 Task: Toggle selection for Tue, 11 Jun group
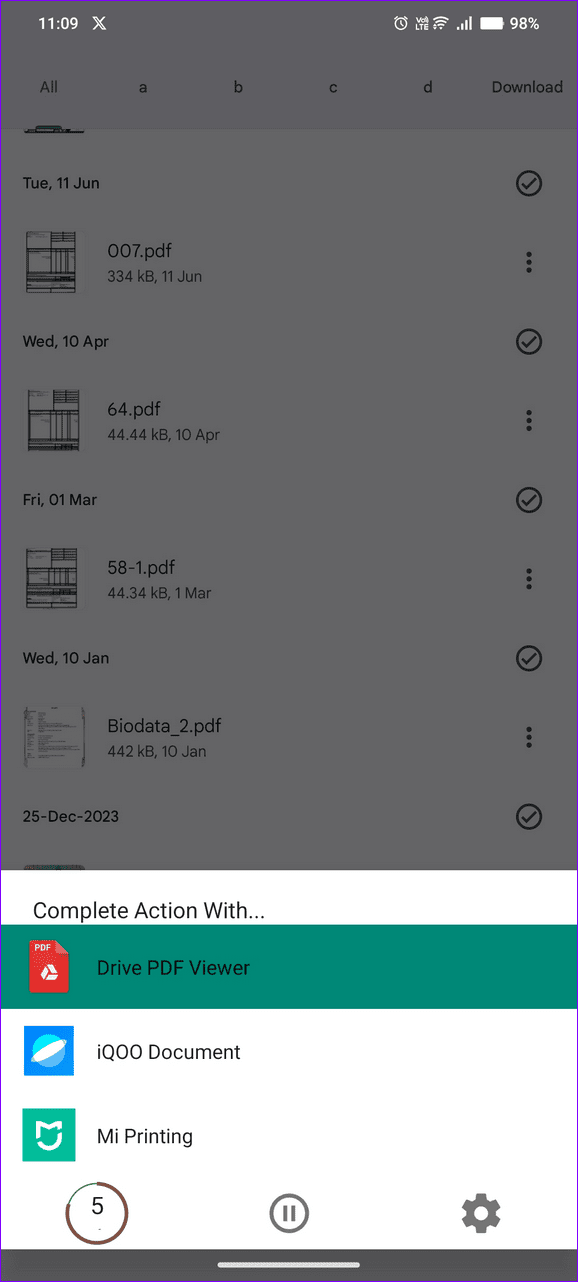(529, 183)
